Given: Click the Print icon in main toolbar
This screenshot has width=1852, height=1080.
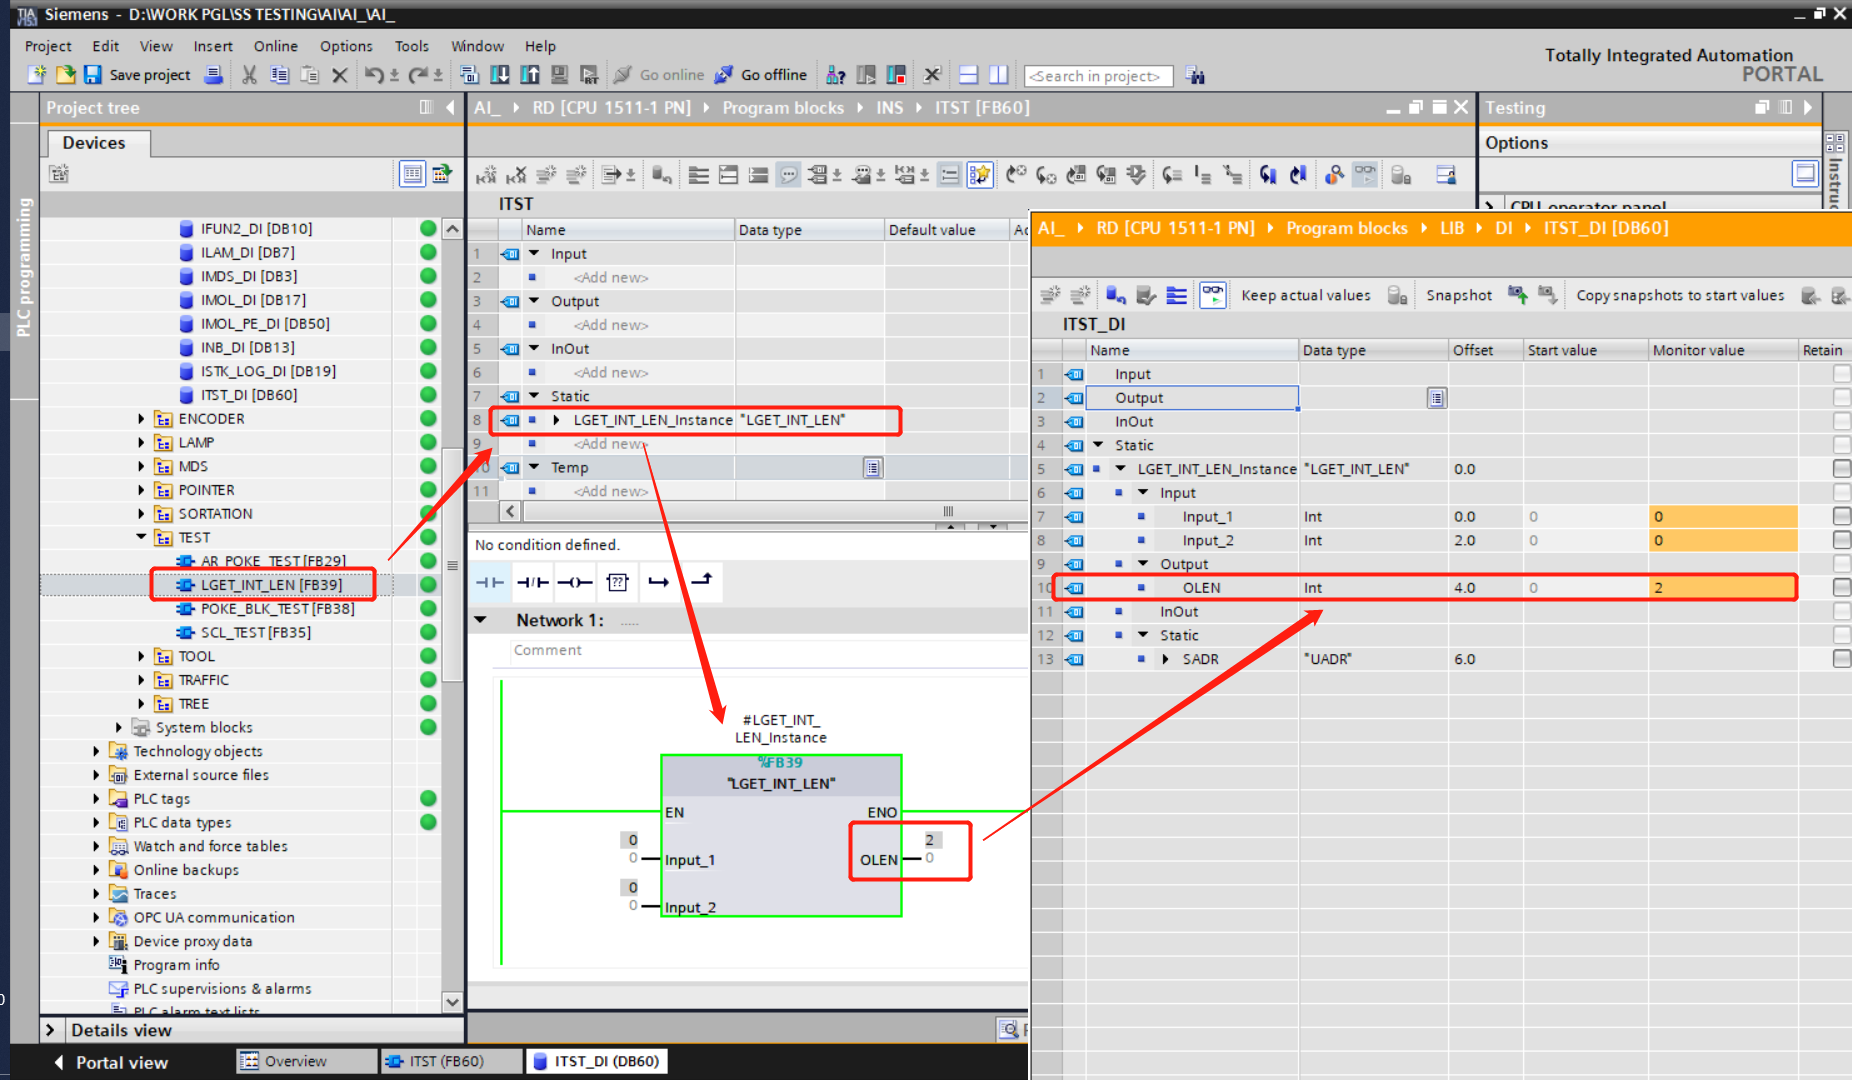Looking at the screenshot, I should pos(213,75).
